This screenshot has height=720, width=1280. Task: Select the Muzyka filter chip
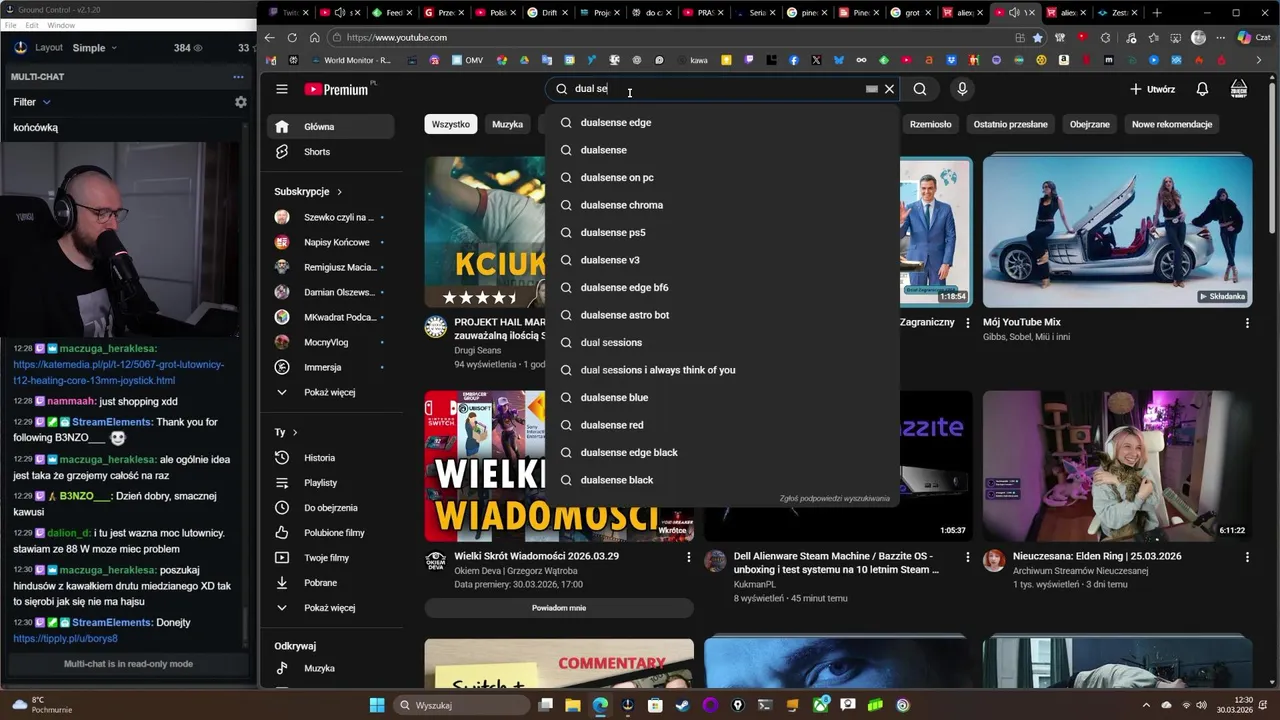[507, 124]
